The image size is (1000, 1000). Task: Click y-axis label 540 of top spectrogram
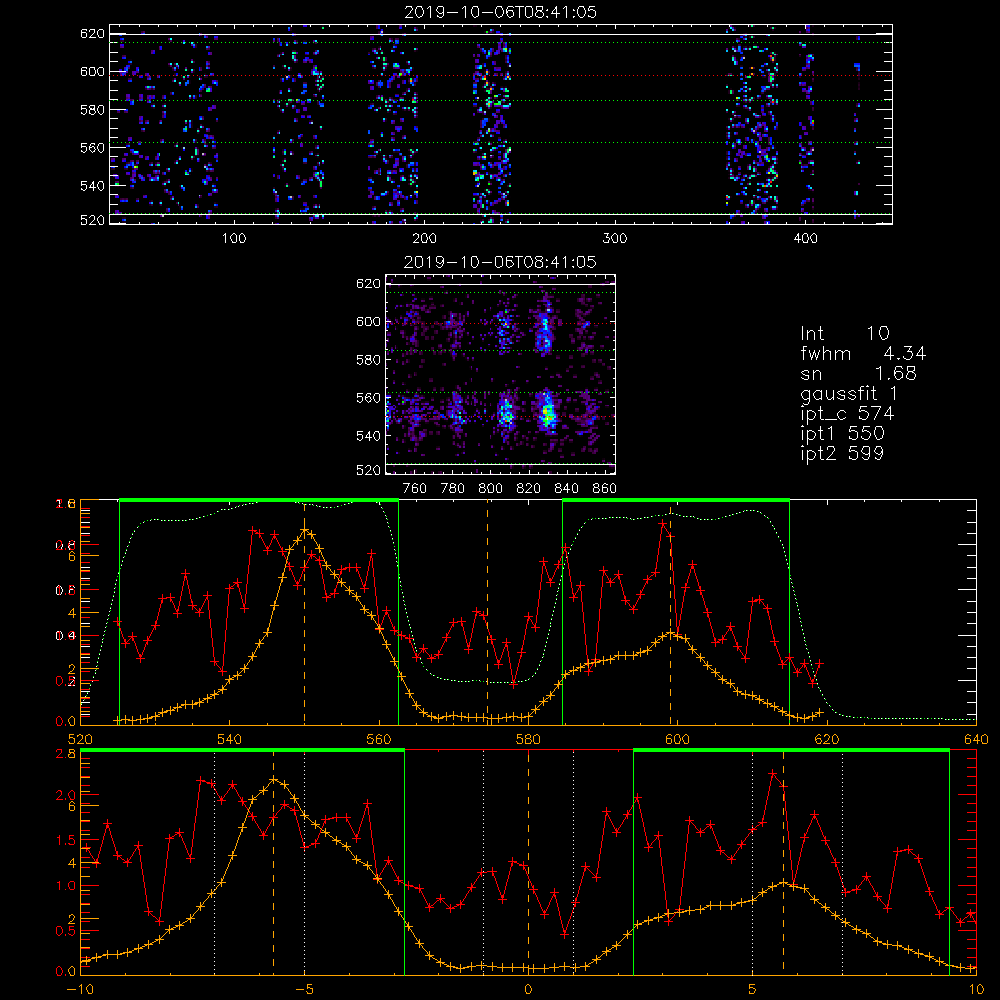click(92, 186)
